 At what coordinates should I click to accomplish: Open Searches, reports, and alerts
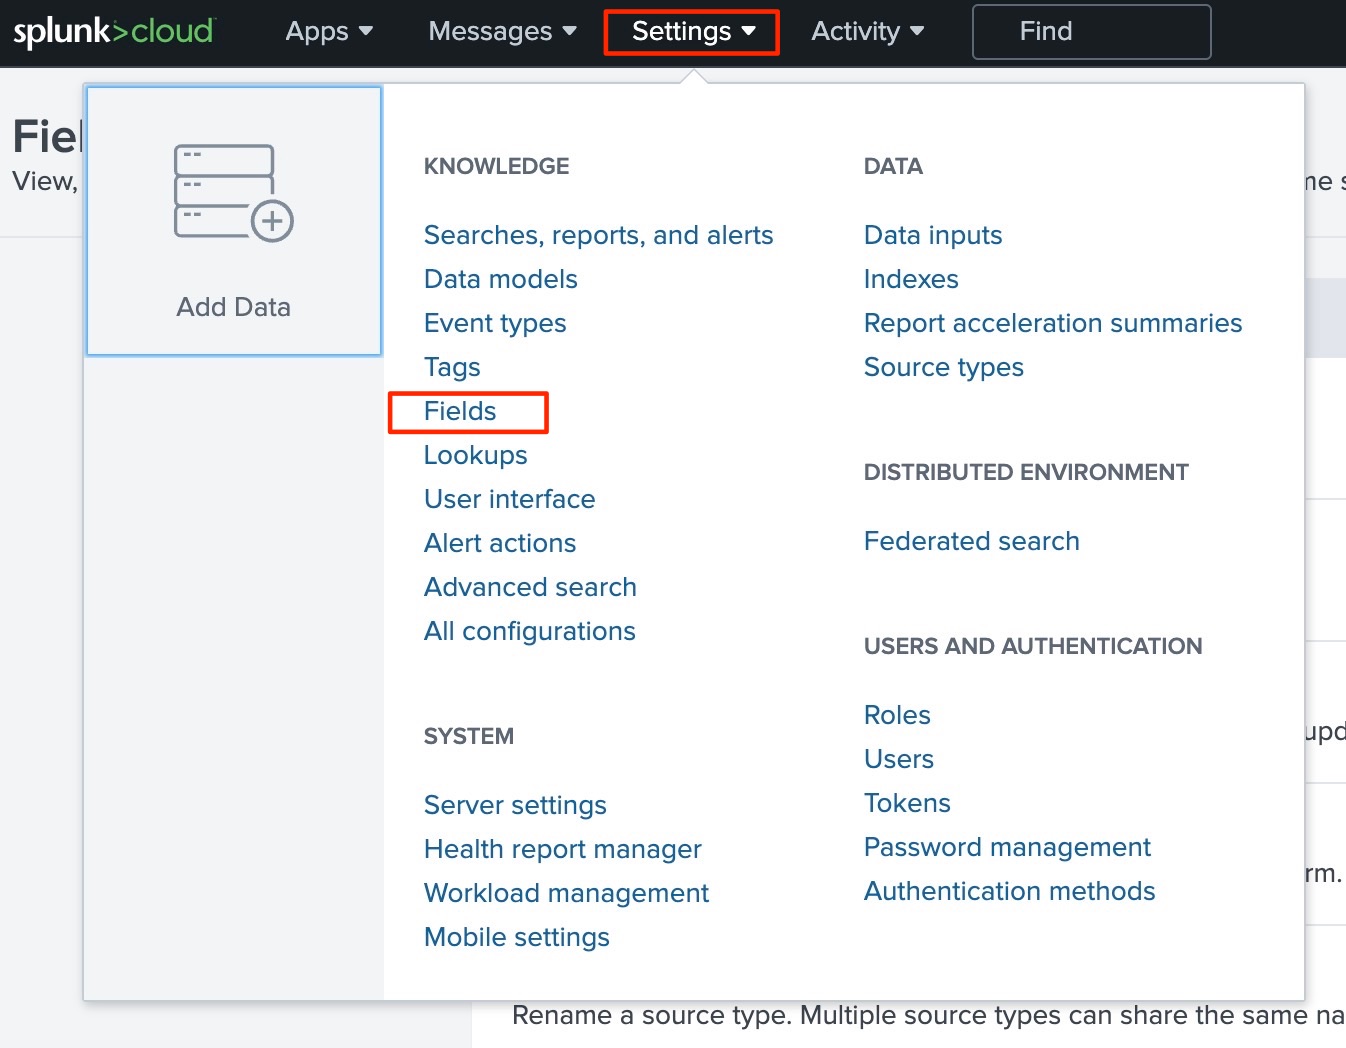click(598, 235)
